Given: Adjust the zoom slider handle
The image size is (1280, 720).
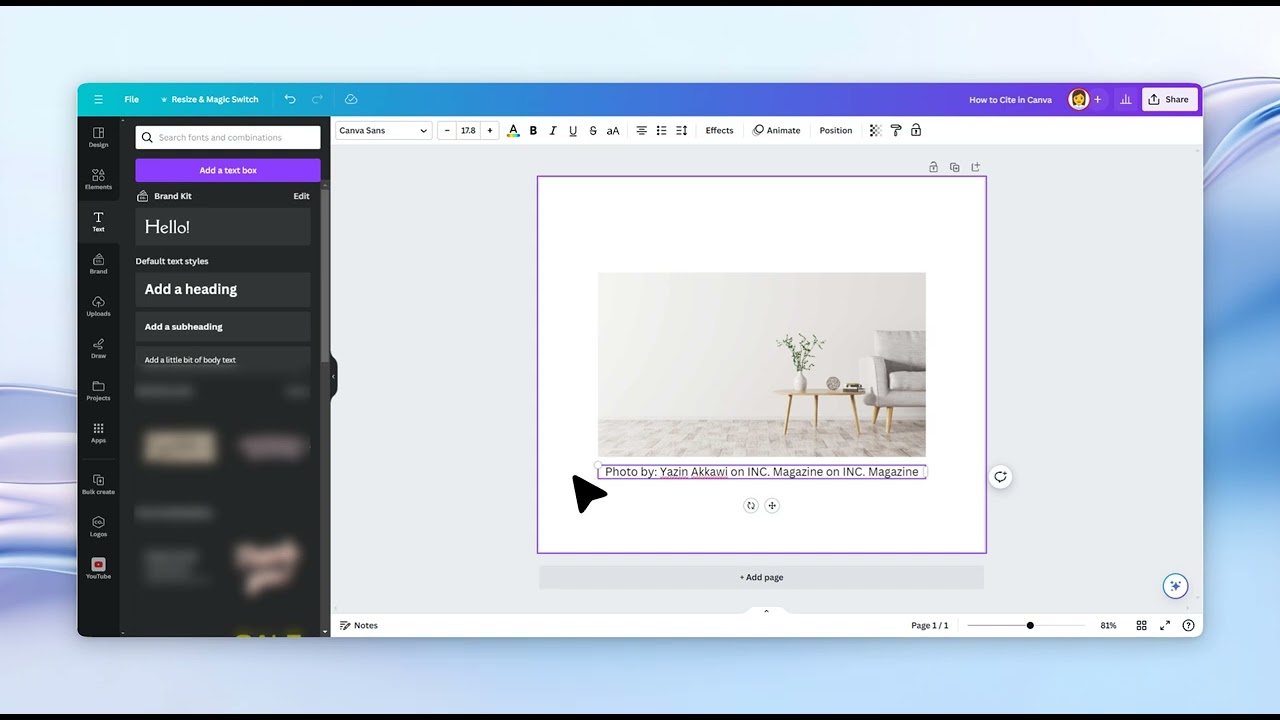Looking at the screenshot, I should (x=1030, y=625).
